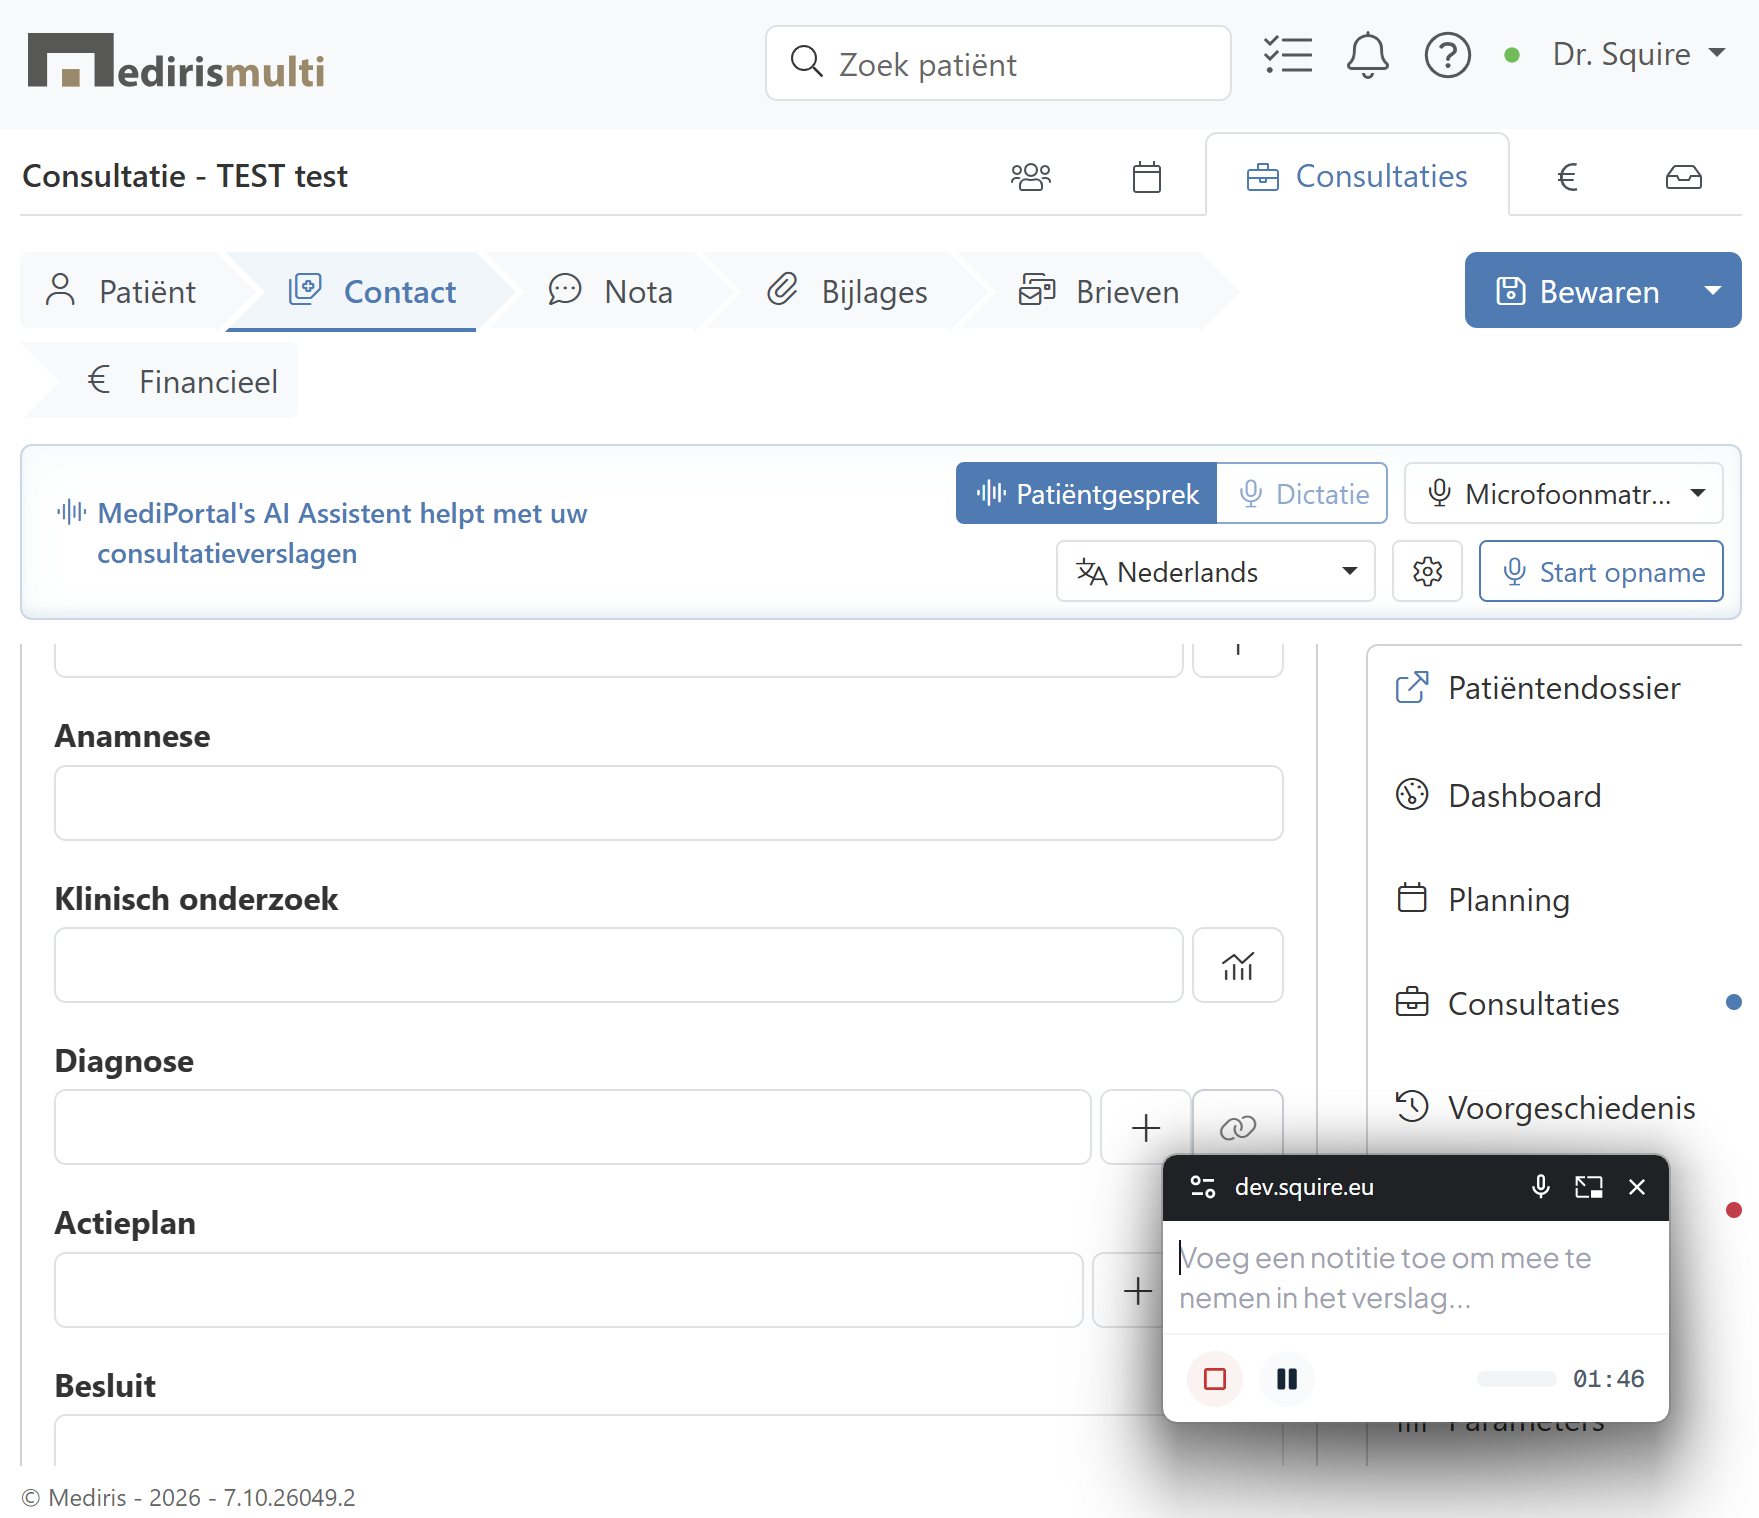The height and width of the screenshot is (1518, 1759).
Task: Click MediPortal's AI Assistent link text
Action: point(342,533)
